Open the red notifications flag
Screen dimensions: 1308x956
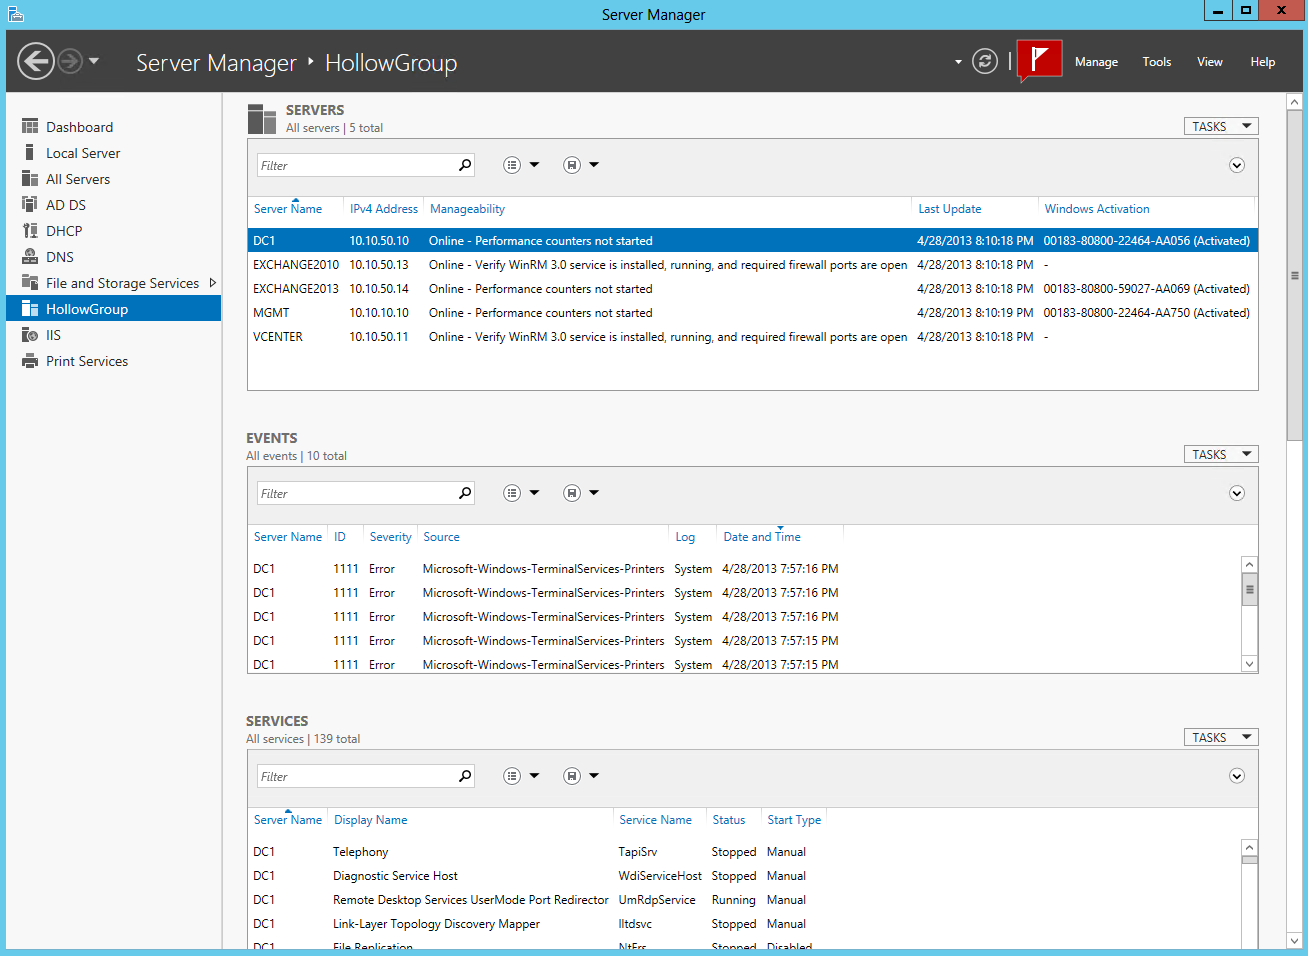[1039, 60]
